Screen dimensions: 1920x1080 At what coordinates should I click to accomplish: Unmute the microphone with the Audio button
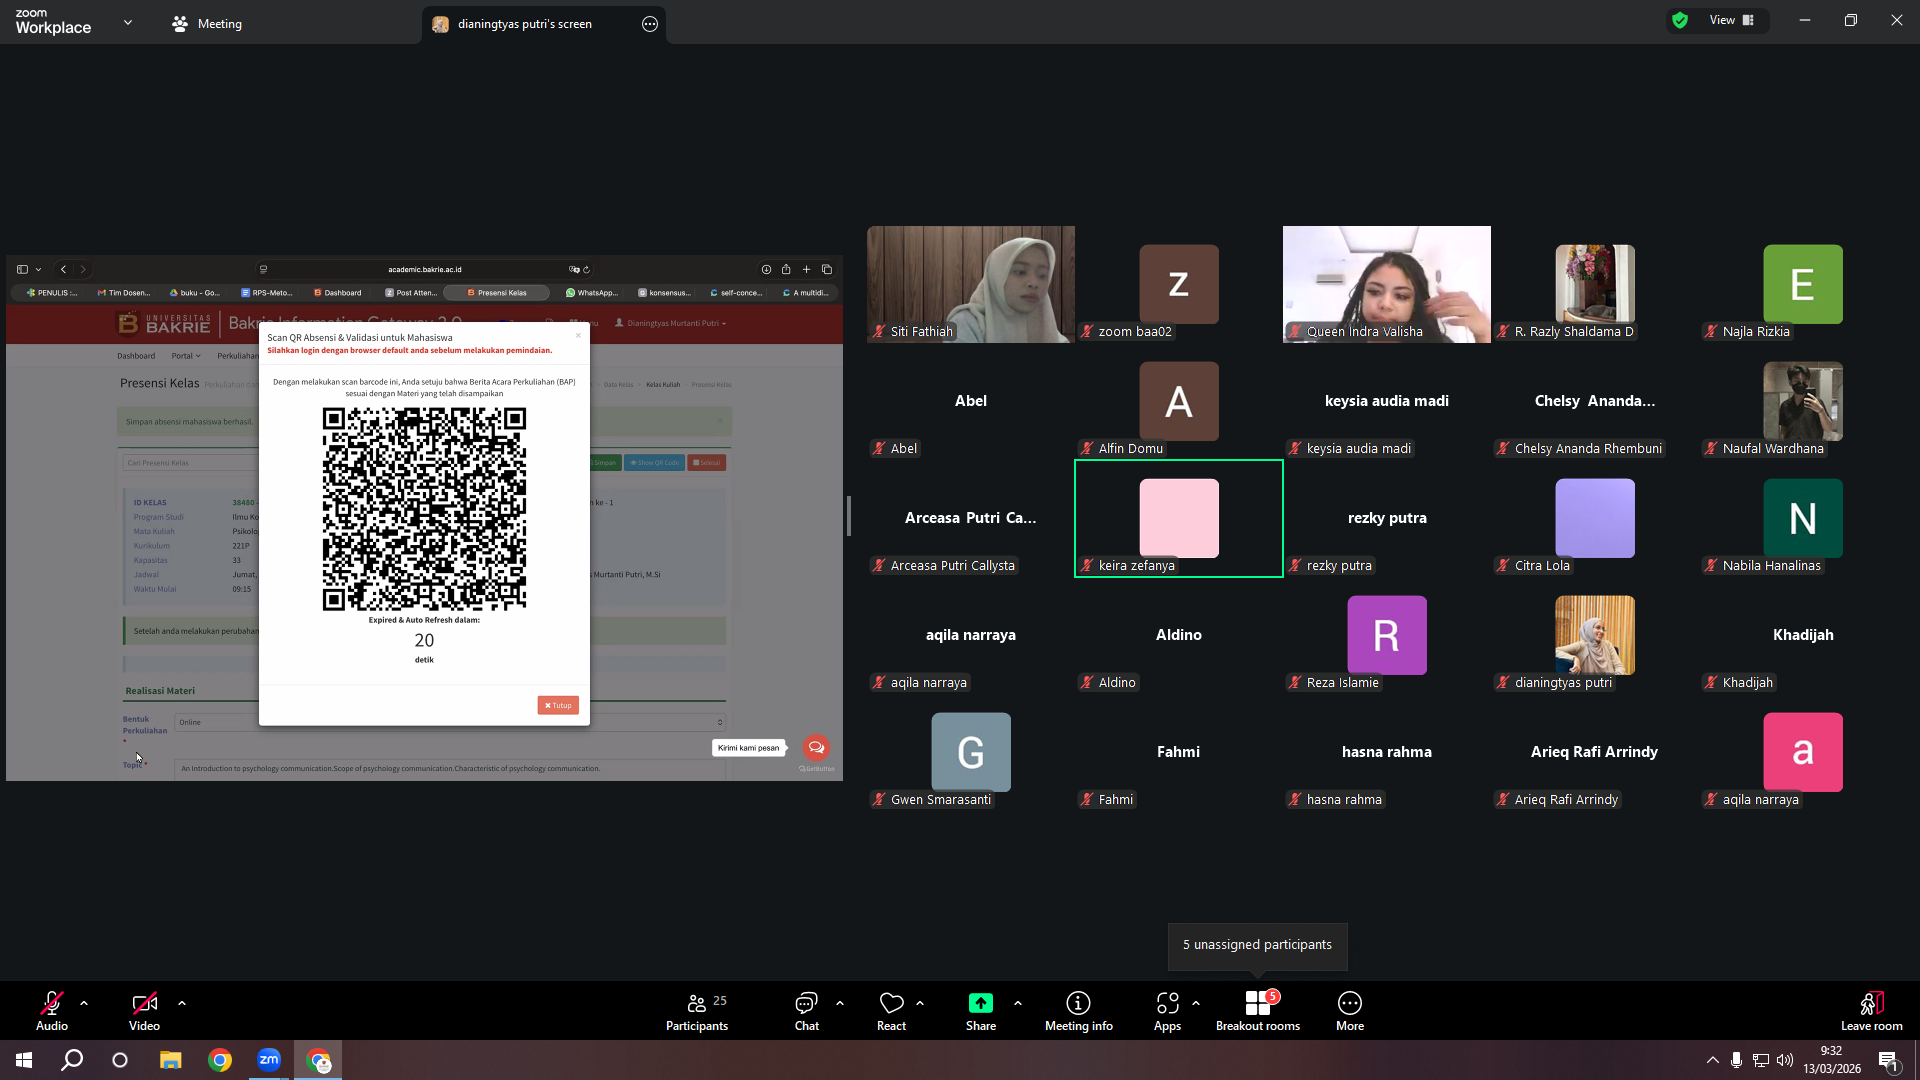52,1011
